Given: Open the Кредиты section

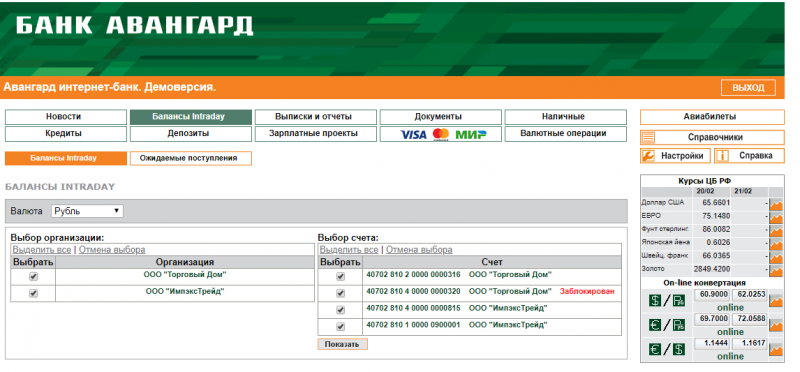Looking at the screenshot, I should tap(66, 134).
